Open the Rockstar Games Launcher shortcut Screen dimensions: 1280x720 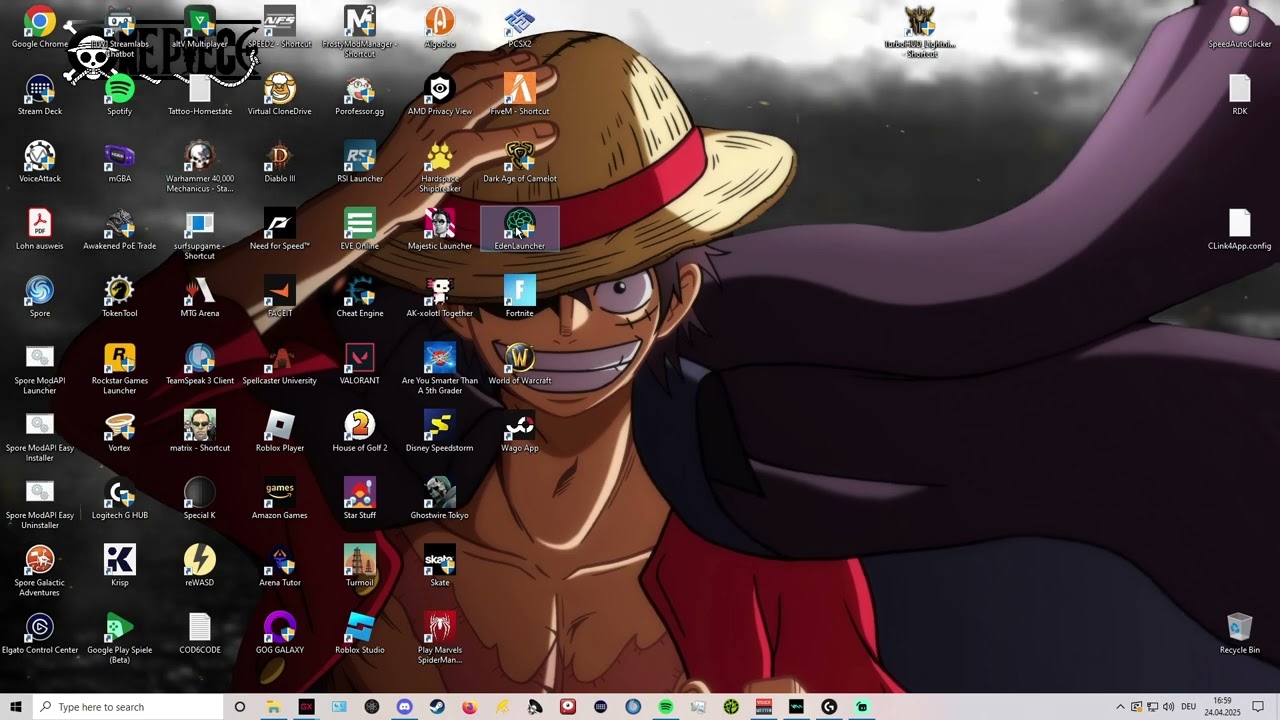120,367
